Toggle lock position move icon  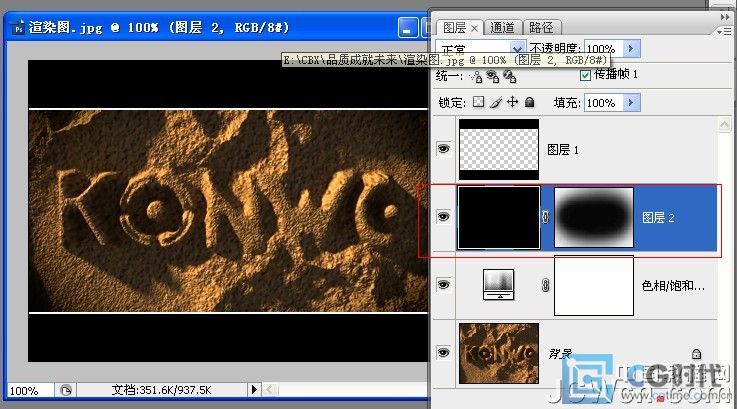[x=512, y=102]
